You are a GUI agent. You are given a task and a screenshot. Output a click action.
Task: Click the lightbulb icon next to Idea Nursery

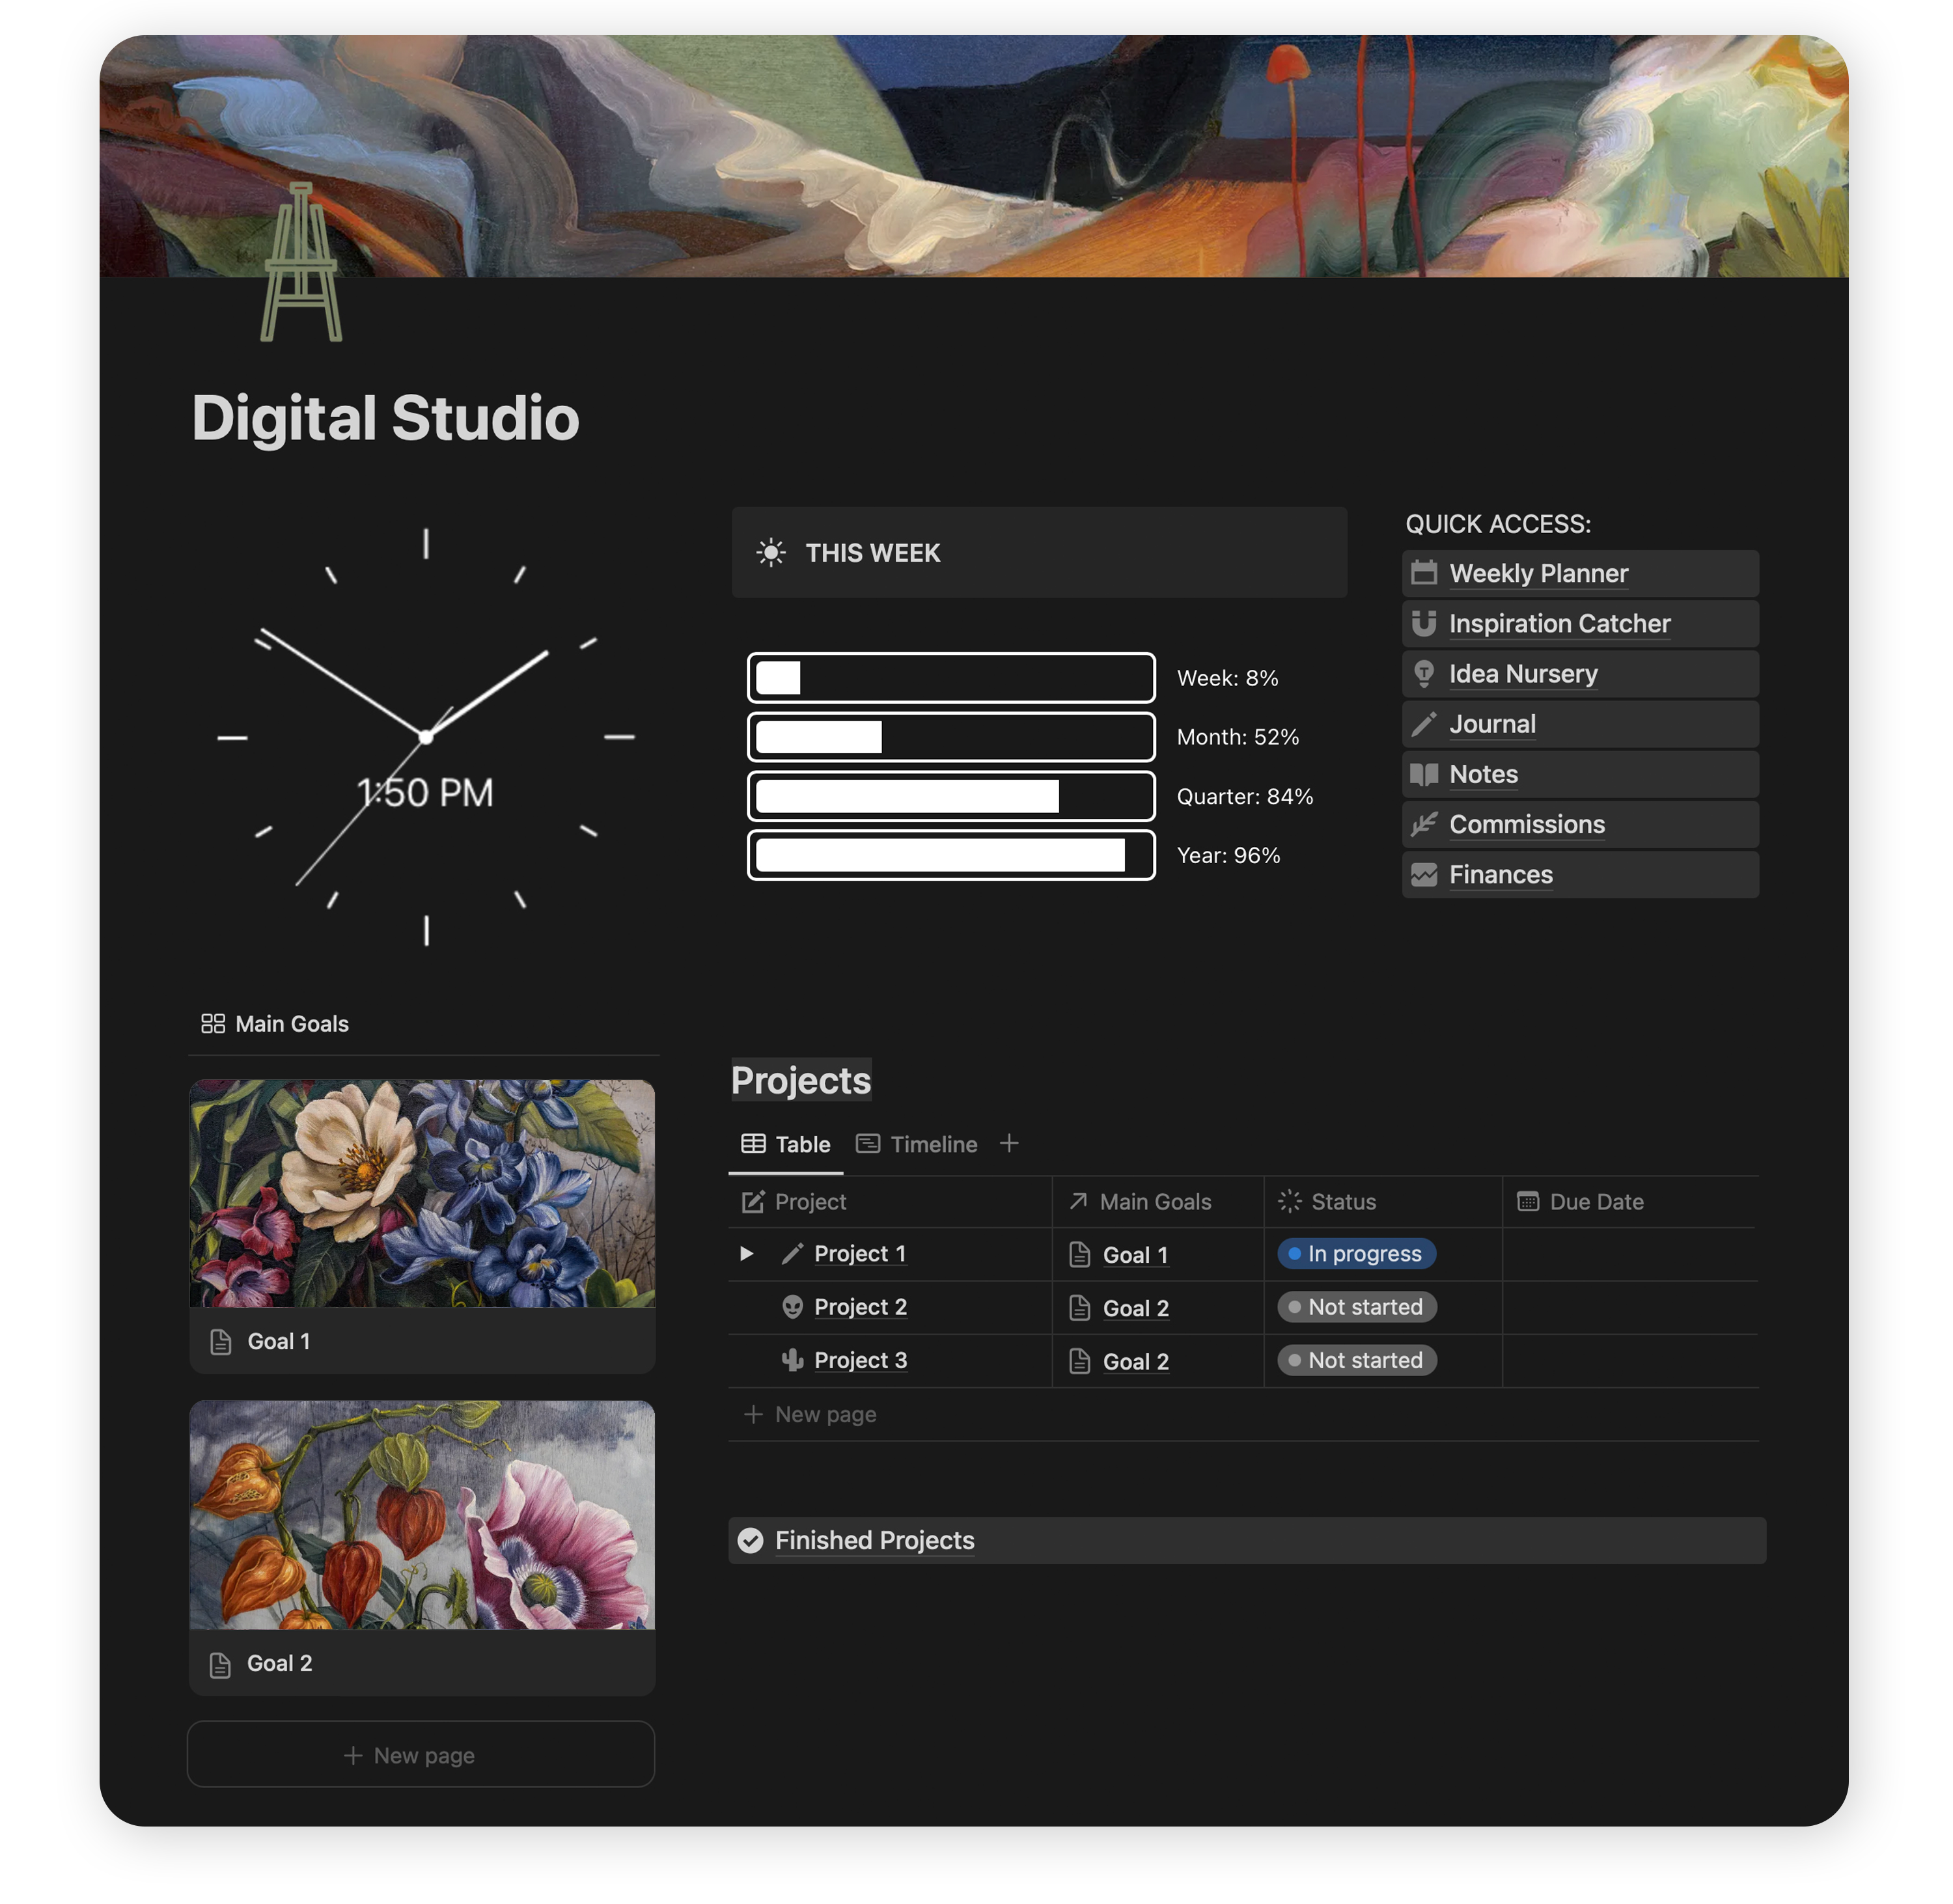1423,674
